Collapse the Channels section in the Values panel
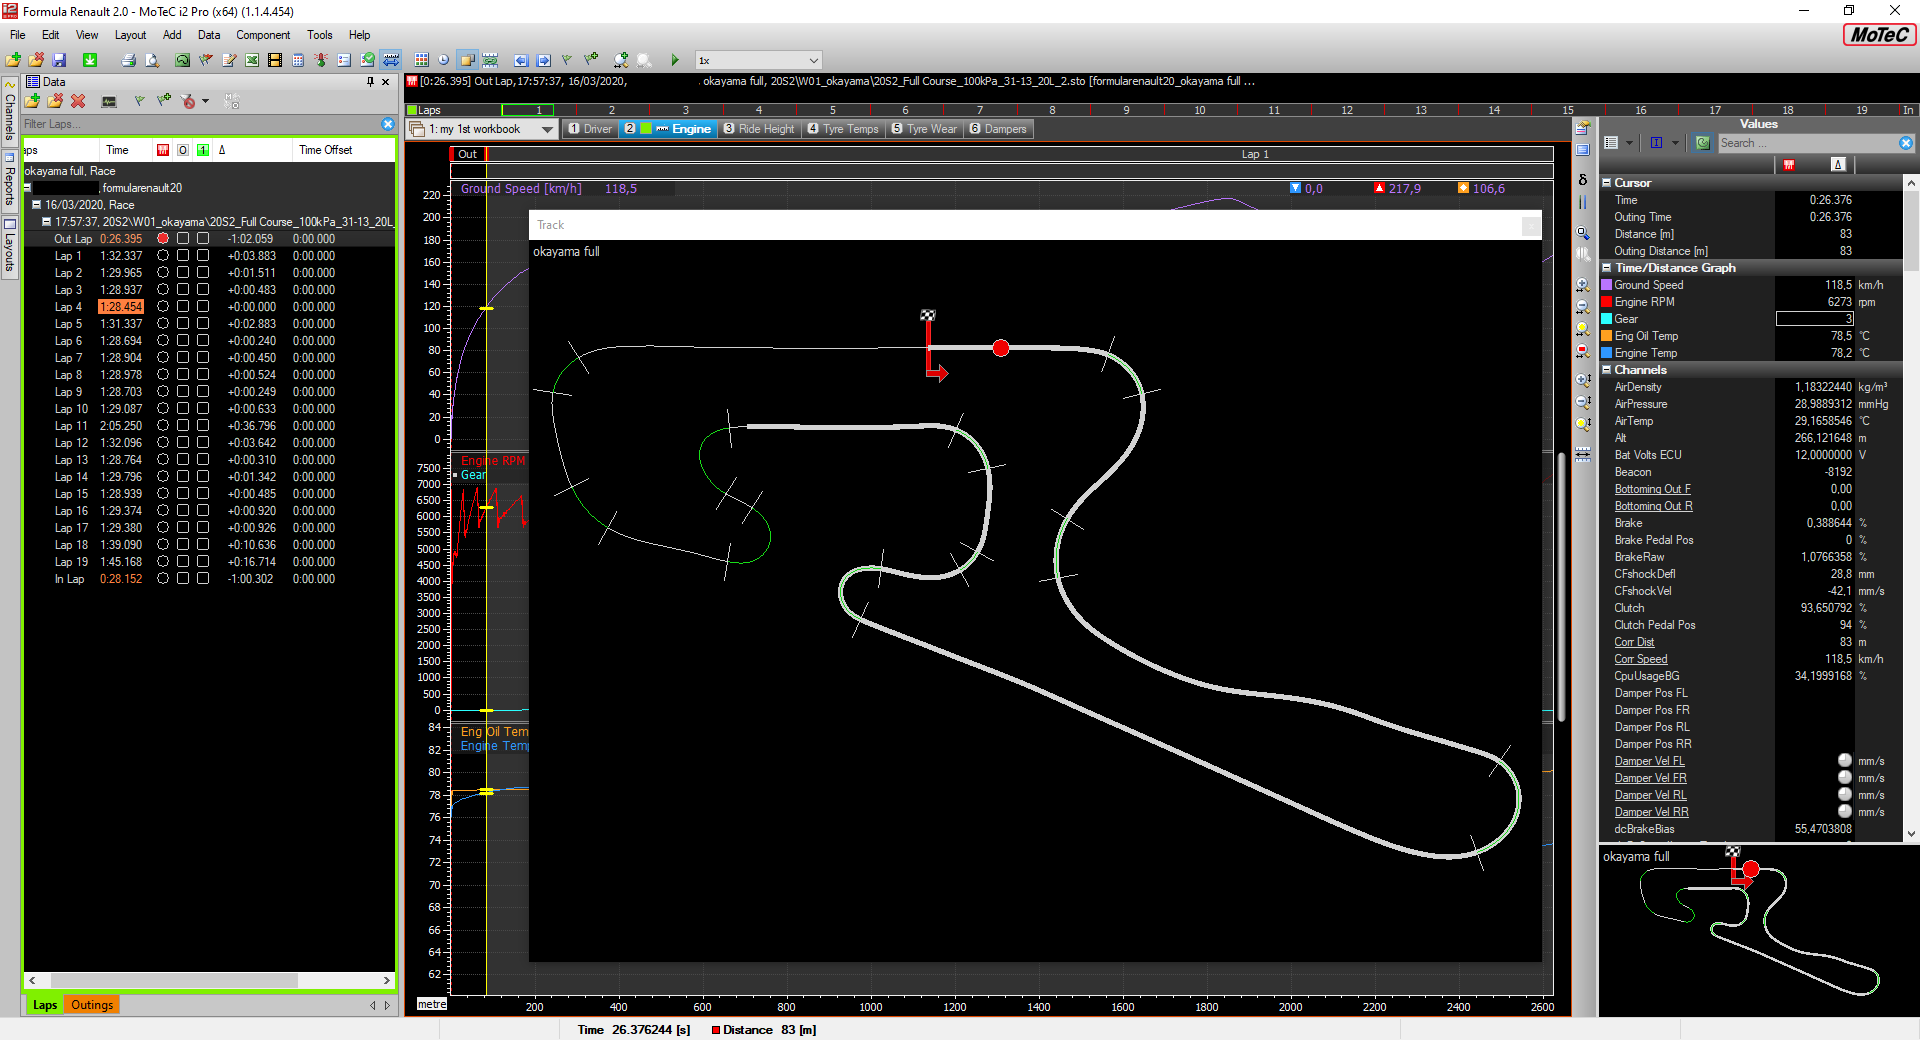The image size is (1920, 1040). 1607,370
